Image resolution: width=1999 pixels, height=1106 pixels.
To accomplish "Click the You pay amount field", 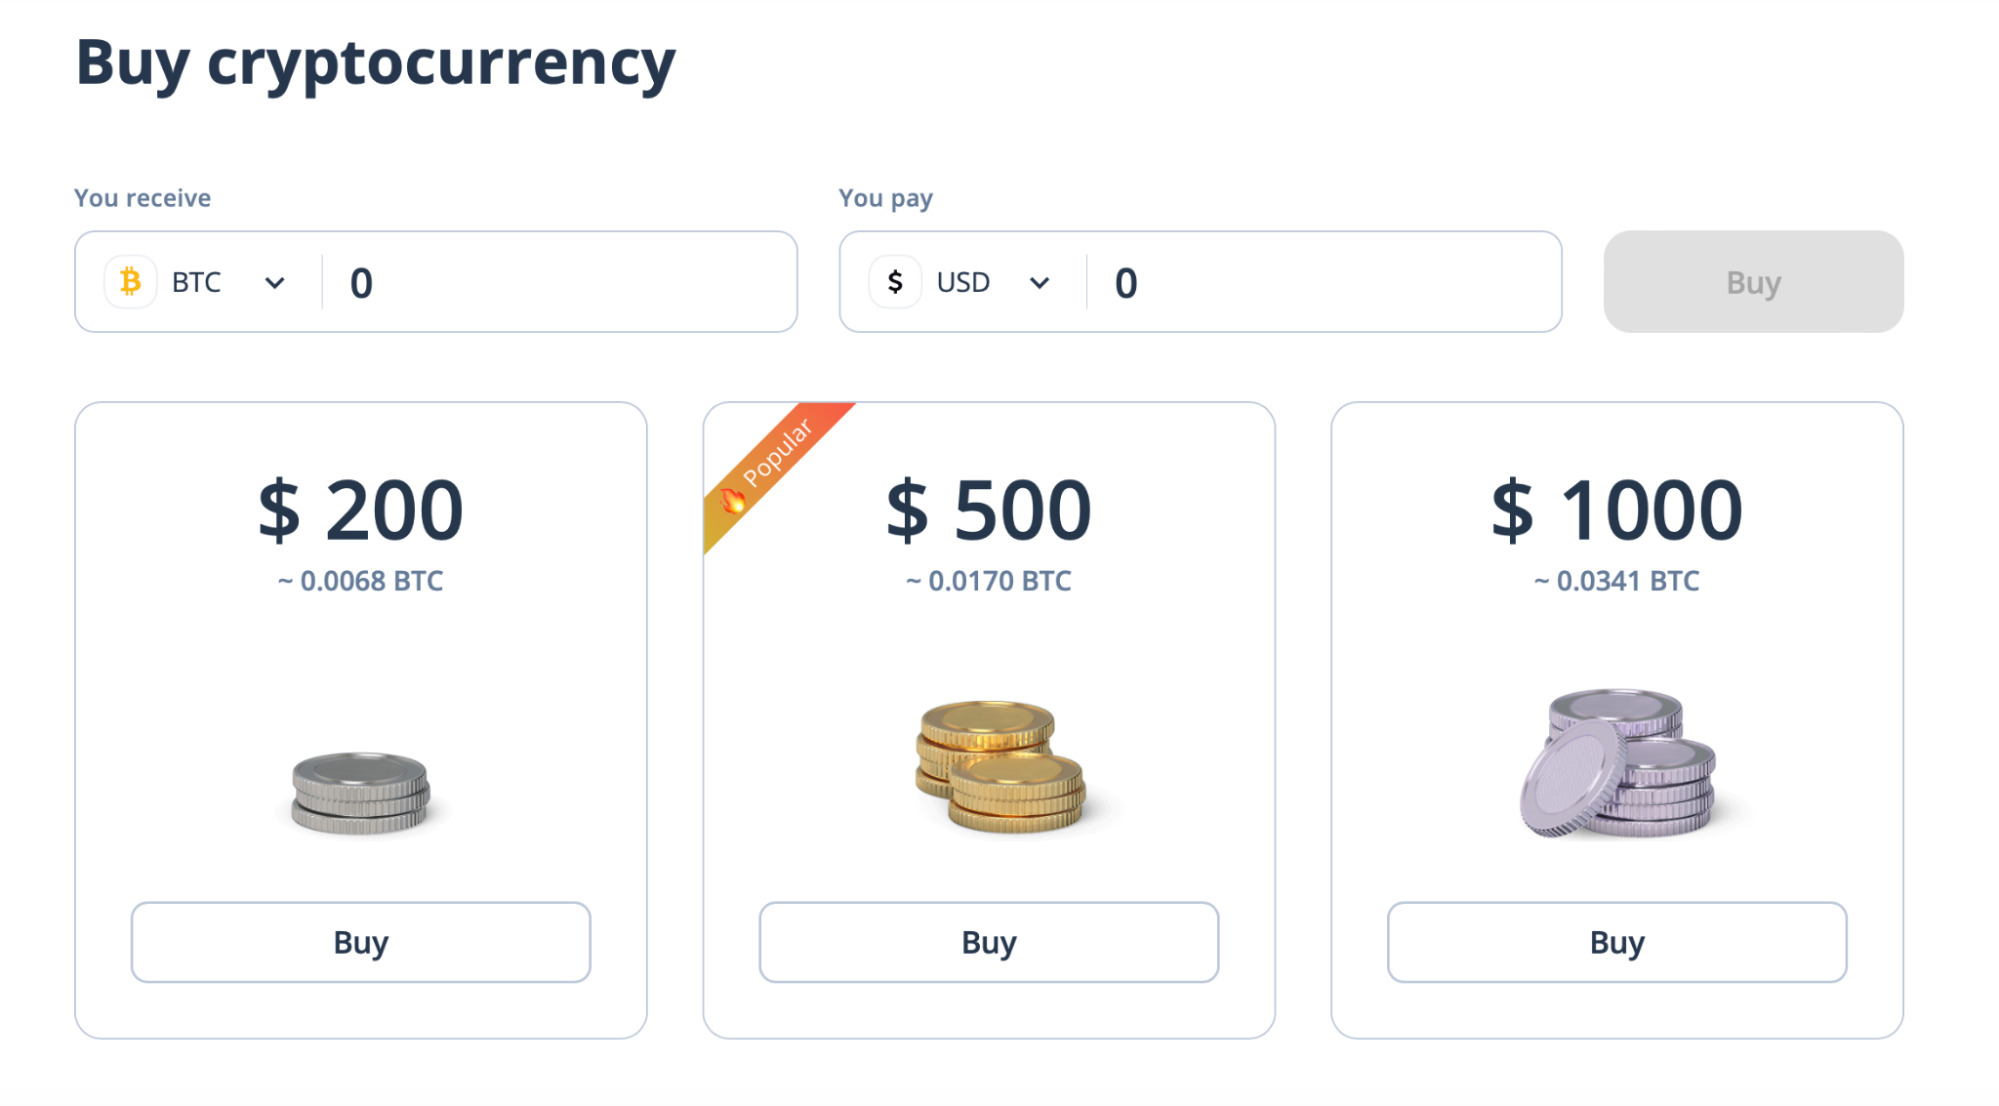I will (x=1324, y=283).
